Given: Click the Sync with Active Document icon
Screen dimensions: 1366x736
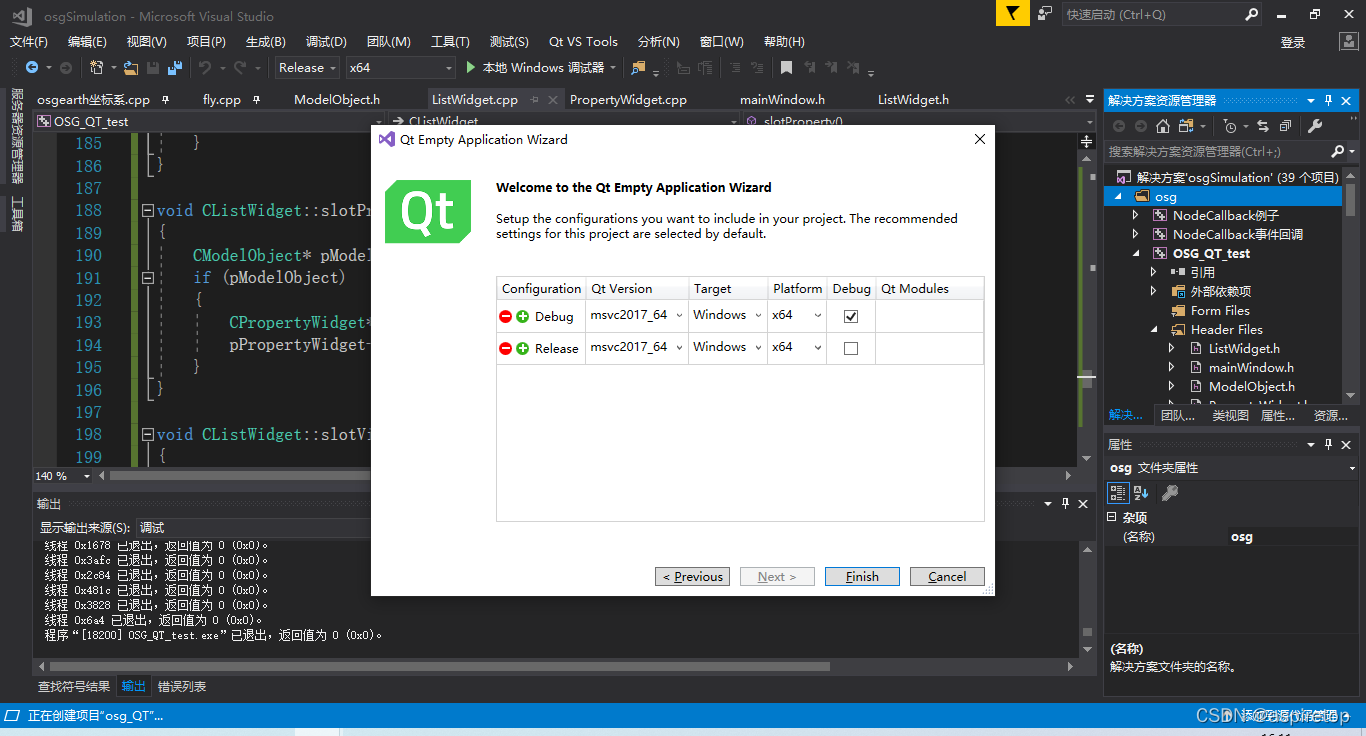Looking at the screenshot, I should coord(1263,126).
